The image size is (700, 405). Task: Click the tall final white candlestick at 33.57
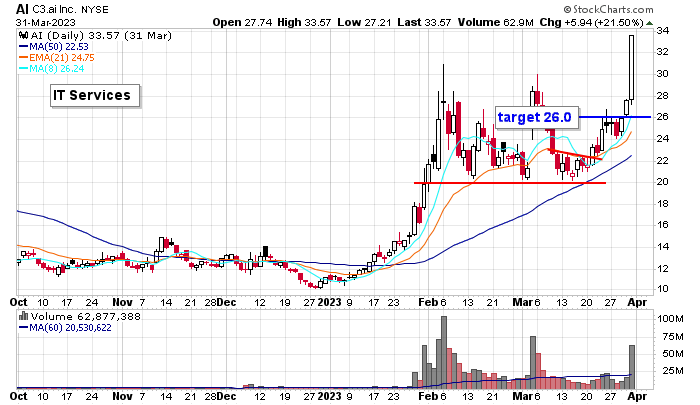point(631,67)
